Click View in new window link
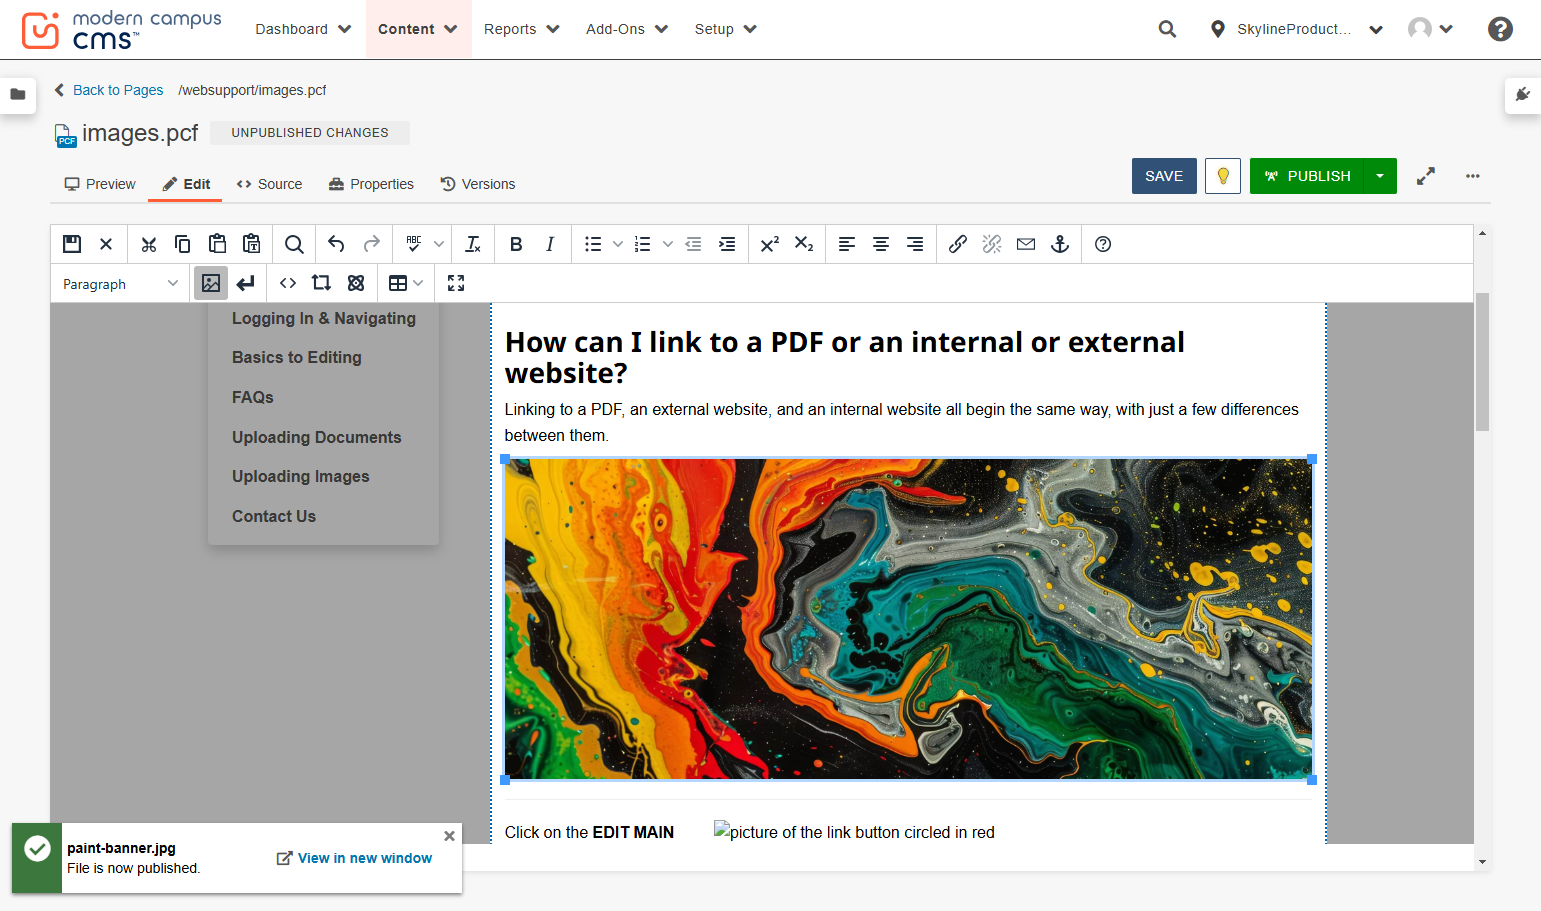The image size is (1541, 911). point(354,858)
